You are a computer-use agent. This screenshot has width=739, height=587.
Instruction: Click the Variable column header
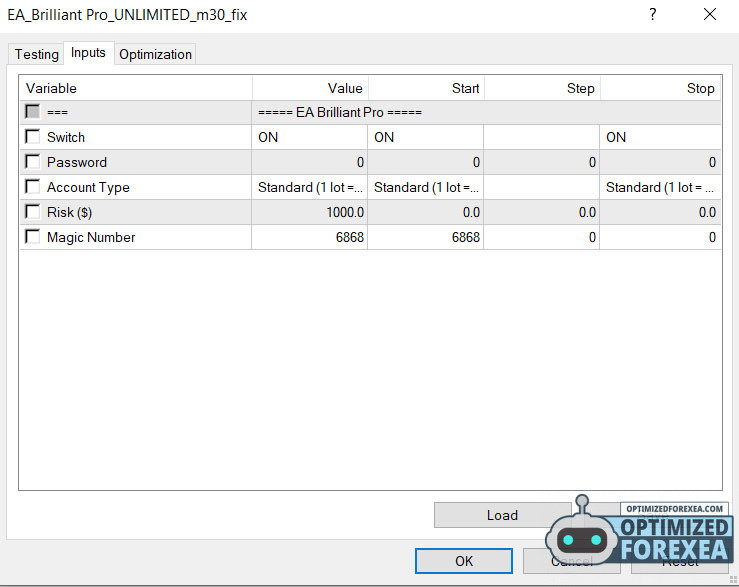click(x=136, y=88)
